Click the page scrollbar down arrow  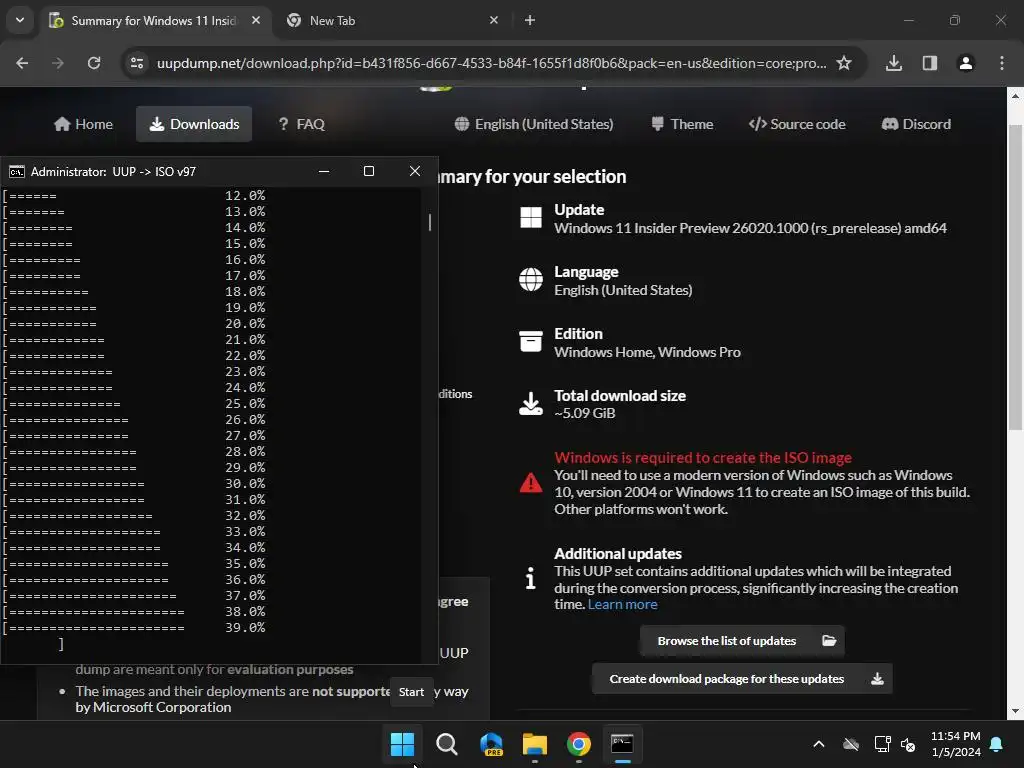[x=1015, y=711]
